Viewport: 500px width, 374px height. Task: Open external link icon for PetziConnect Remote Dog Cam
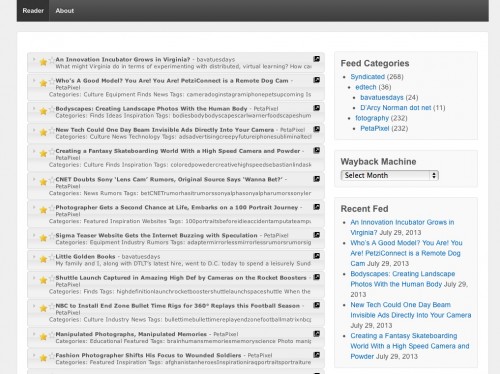[316, 80]
